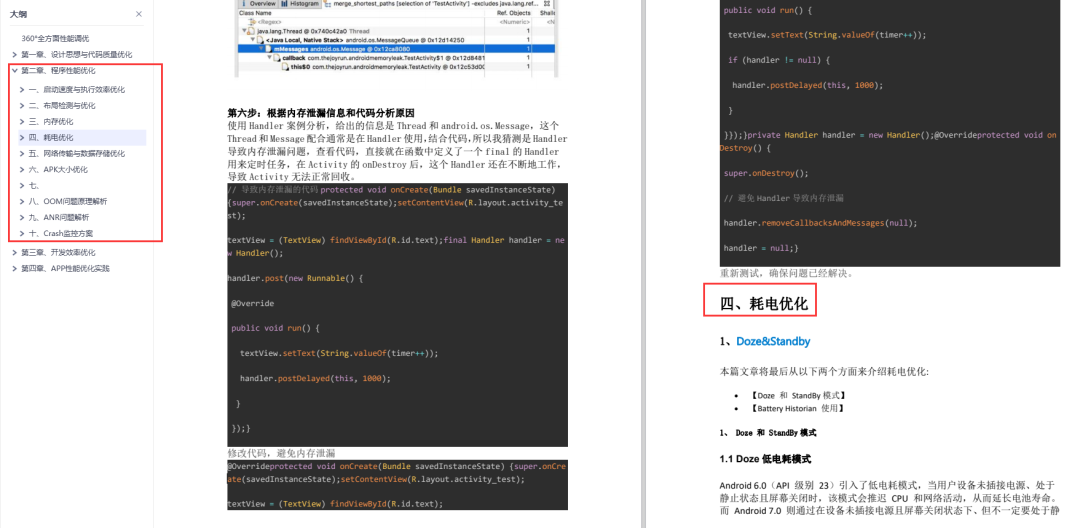Go to 第四章、APP性能优化实践 entry
Viewport: 1080px width, 528px height.
65,268
